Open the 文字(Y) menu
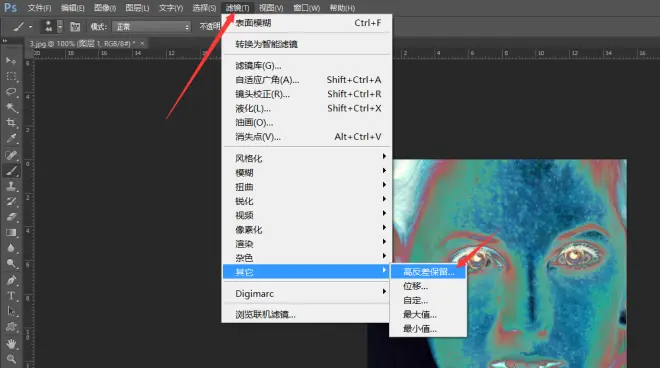The height and width of the screenshot is (368, 660). 171,8
